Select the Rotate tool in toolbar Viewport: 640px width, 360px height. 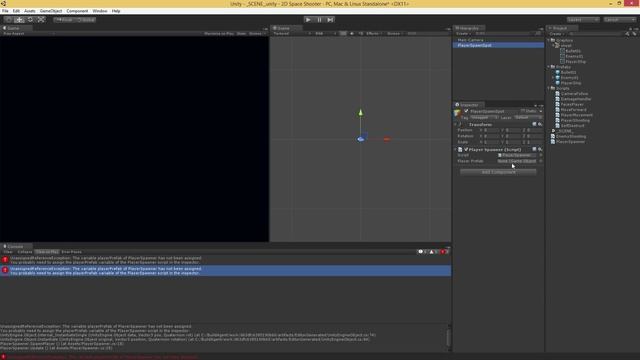pos(30,20)
